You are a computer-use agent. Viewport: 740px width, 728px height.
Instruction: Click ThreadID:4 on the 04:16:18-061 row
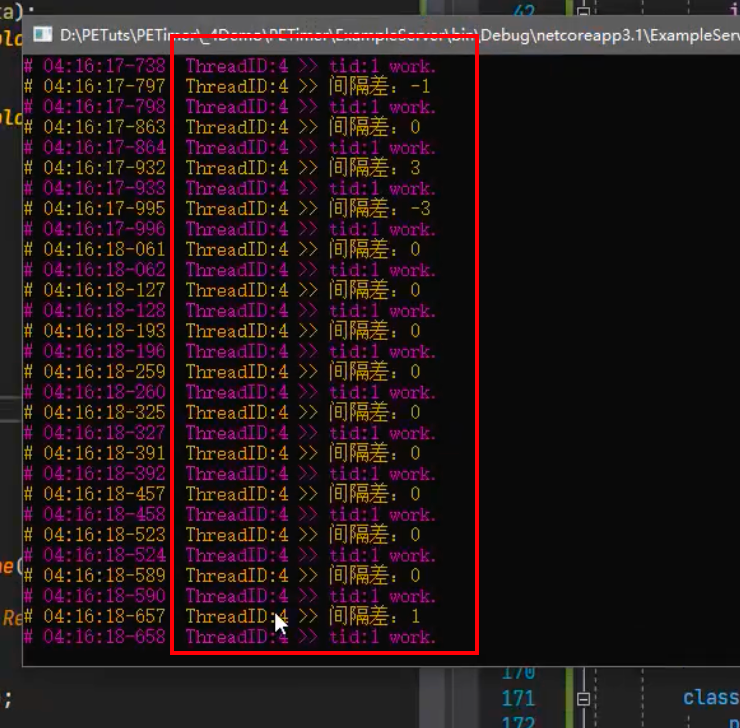click(237, 249)
